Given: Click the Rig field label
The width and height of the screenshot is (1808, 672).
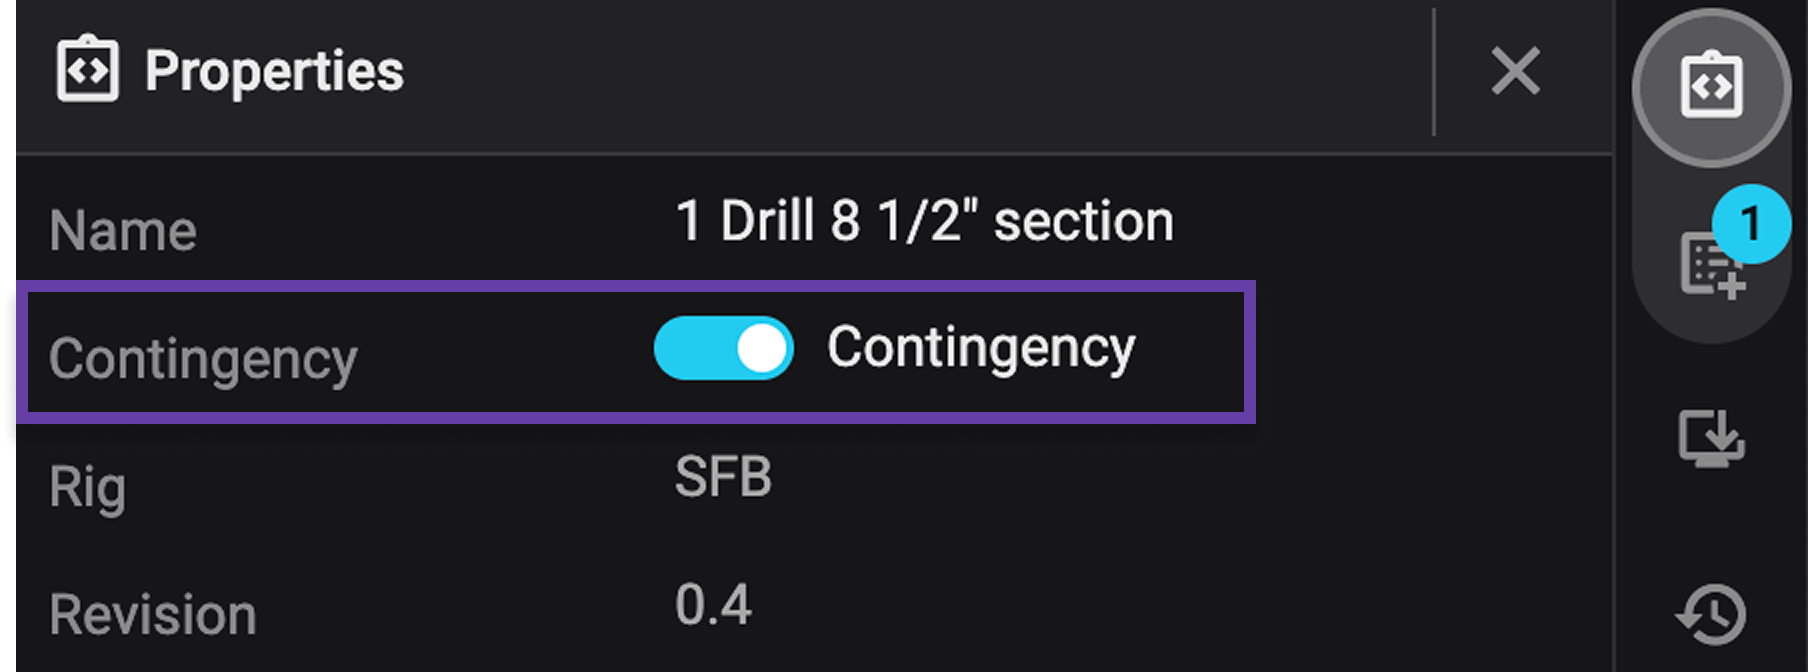Looking at the screenshot, I should 88,488.
